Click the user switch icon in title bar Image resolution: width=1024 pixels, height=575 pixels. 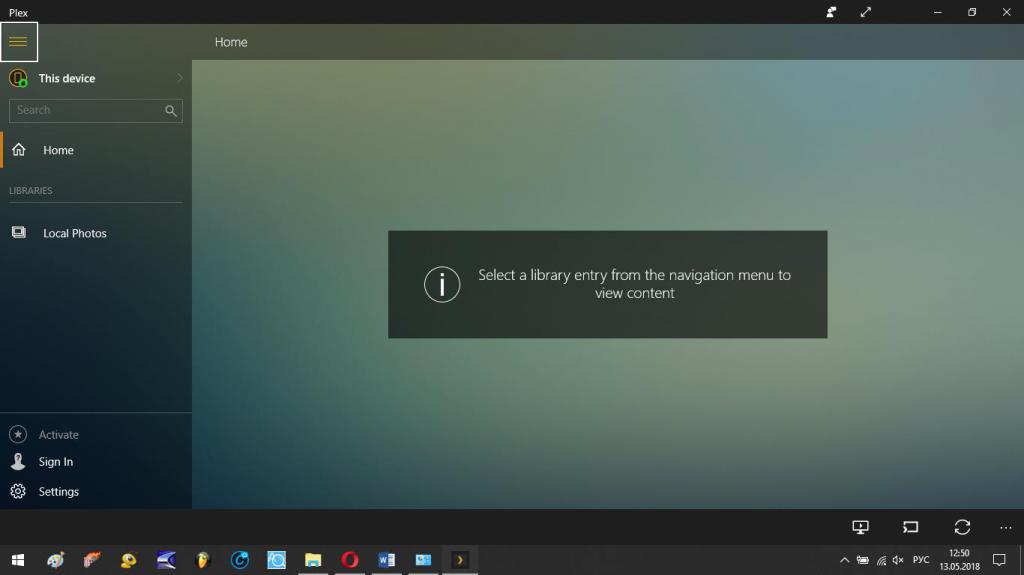click(x=831, y=12)
